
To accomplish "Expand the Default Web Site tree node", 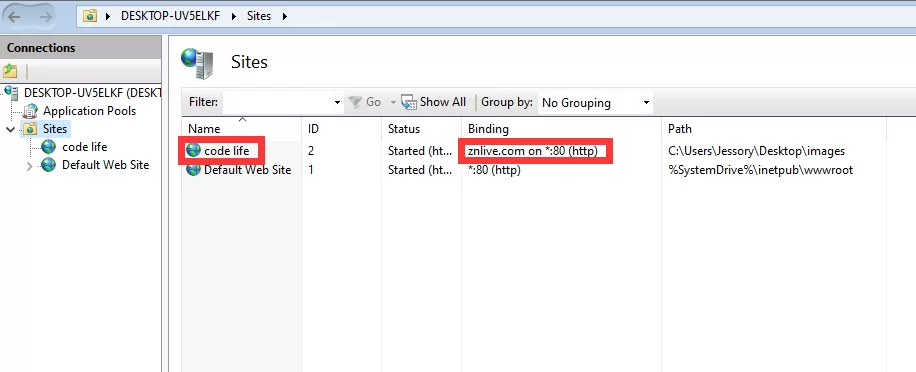I will tap(30, 166).
